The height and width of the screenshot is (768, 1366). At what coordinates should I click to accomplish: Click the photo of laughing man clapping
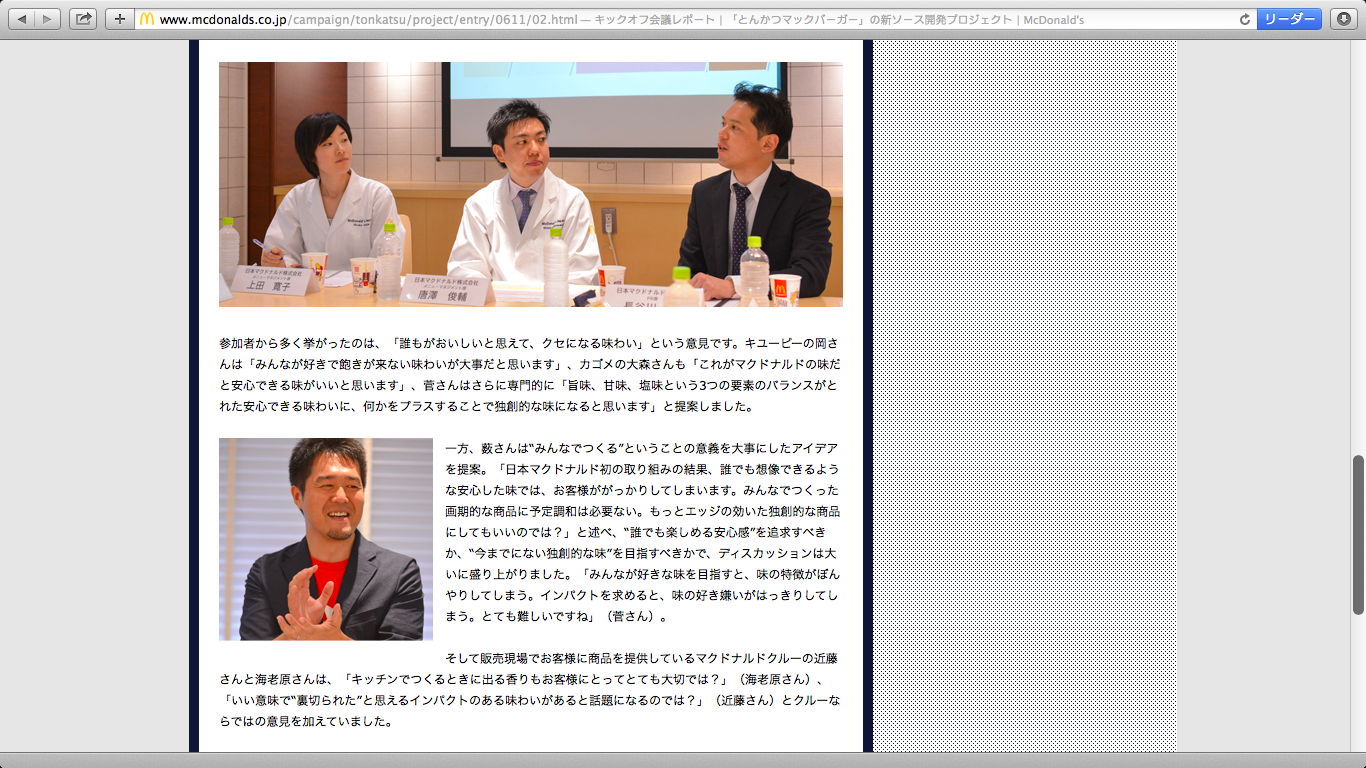(326, 539)
